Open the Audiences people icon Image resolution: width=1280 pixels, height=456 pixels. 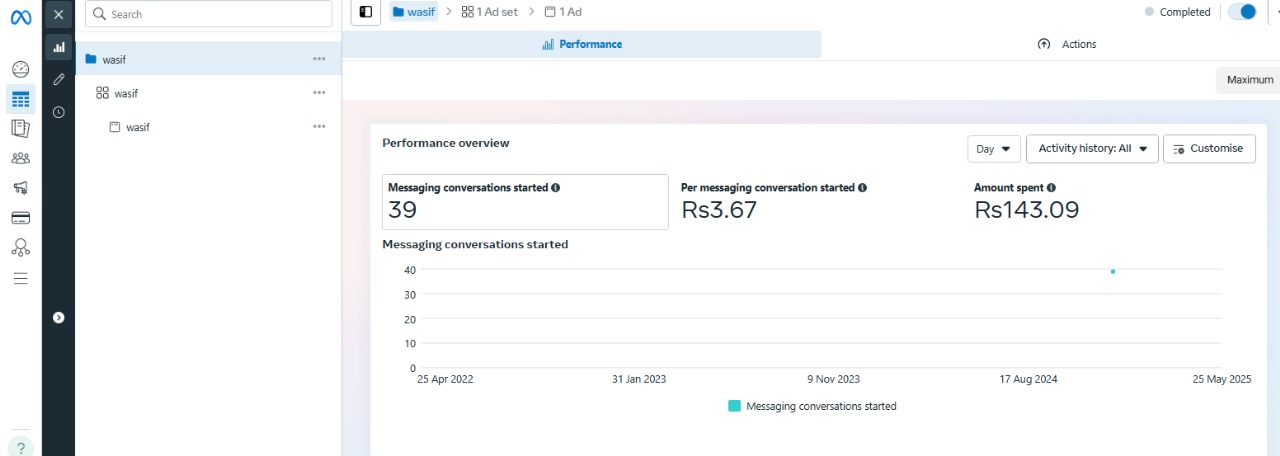[20, 158]
